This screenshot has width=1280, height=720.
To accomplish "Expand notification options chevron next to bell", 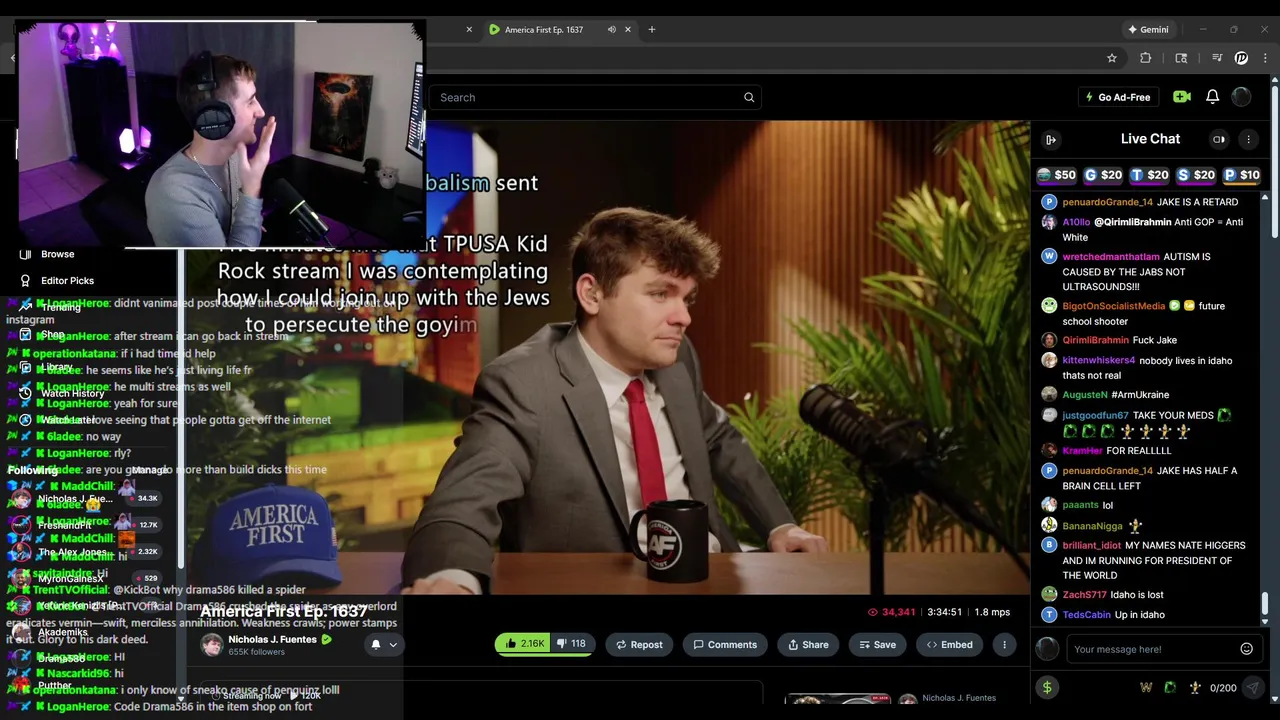I will (x=393, y=645).
